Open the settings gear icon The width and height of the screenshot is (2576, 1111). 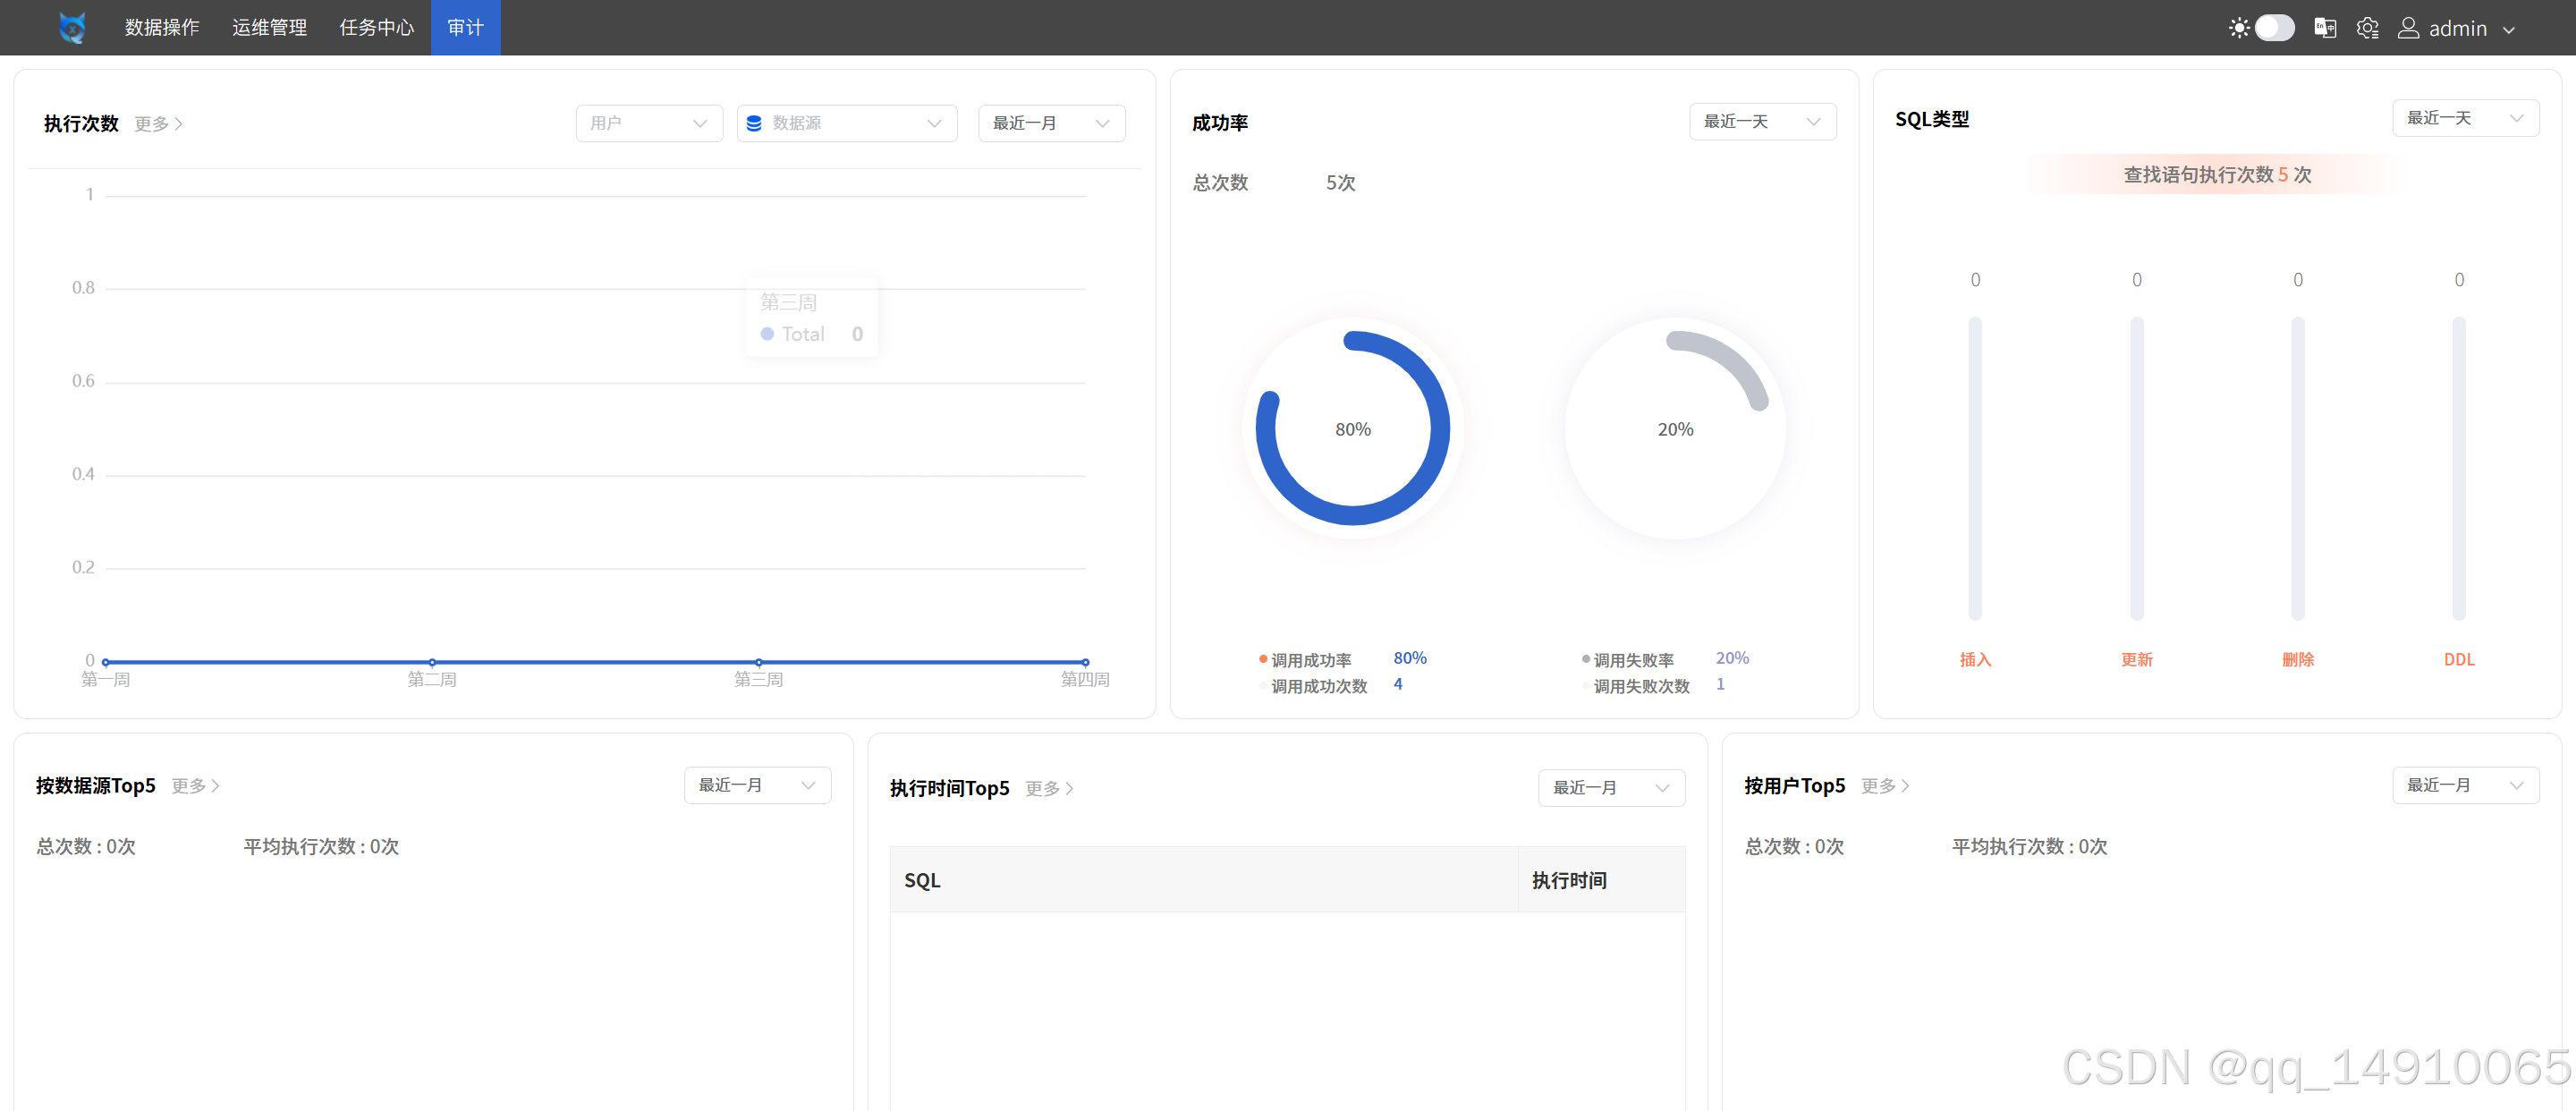tap(2367, 28)
